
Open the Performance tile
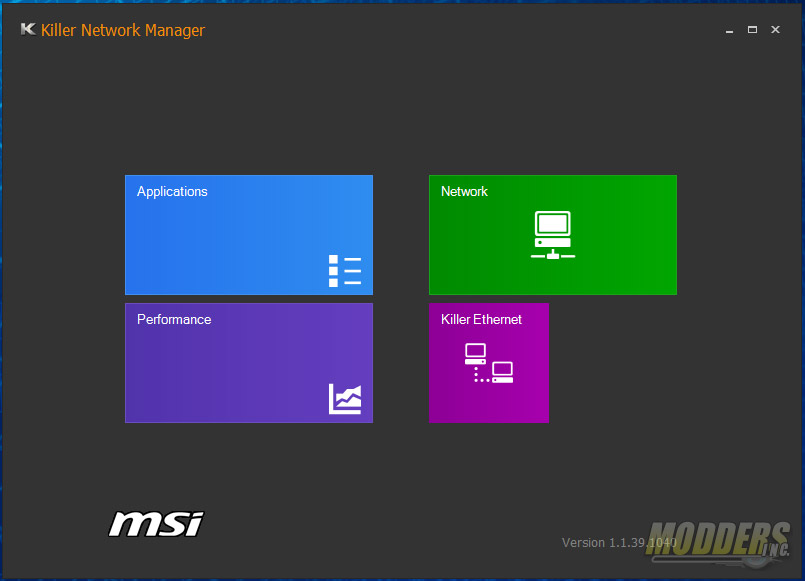tap(249, 363)
